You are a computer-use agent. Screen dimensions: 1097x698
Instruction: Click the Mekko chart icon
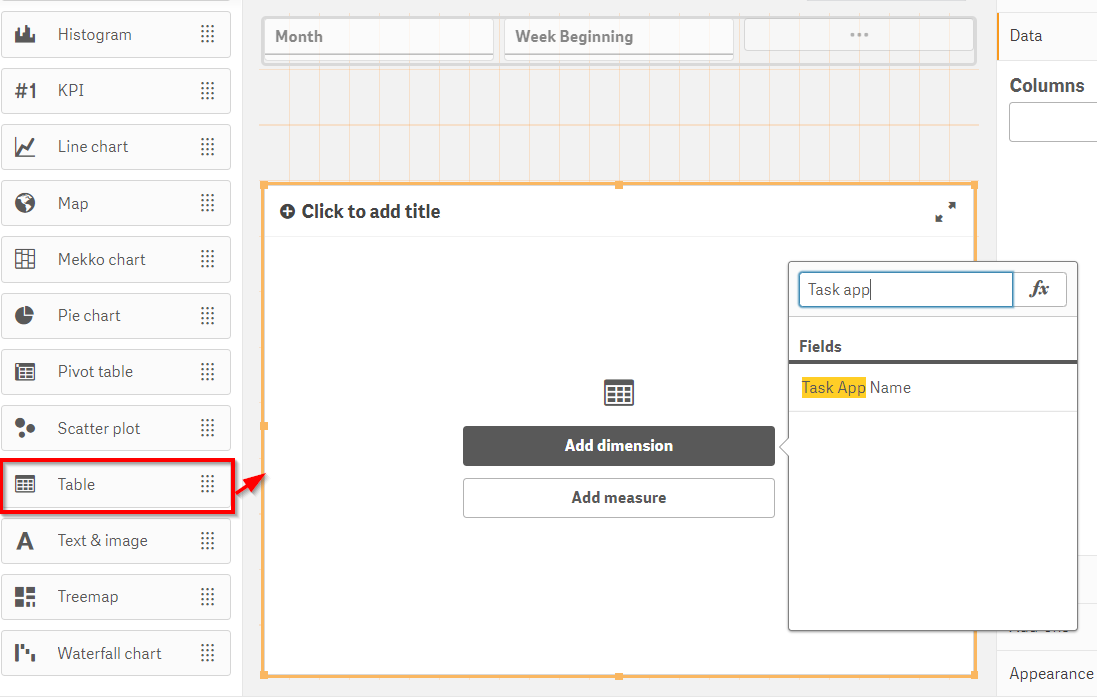(25, 259)
